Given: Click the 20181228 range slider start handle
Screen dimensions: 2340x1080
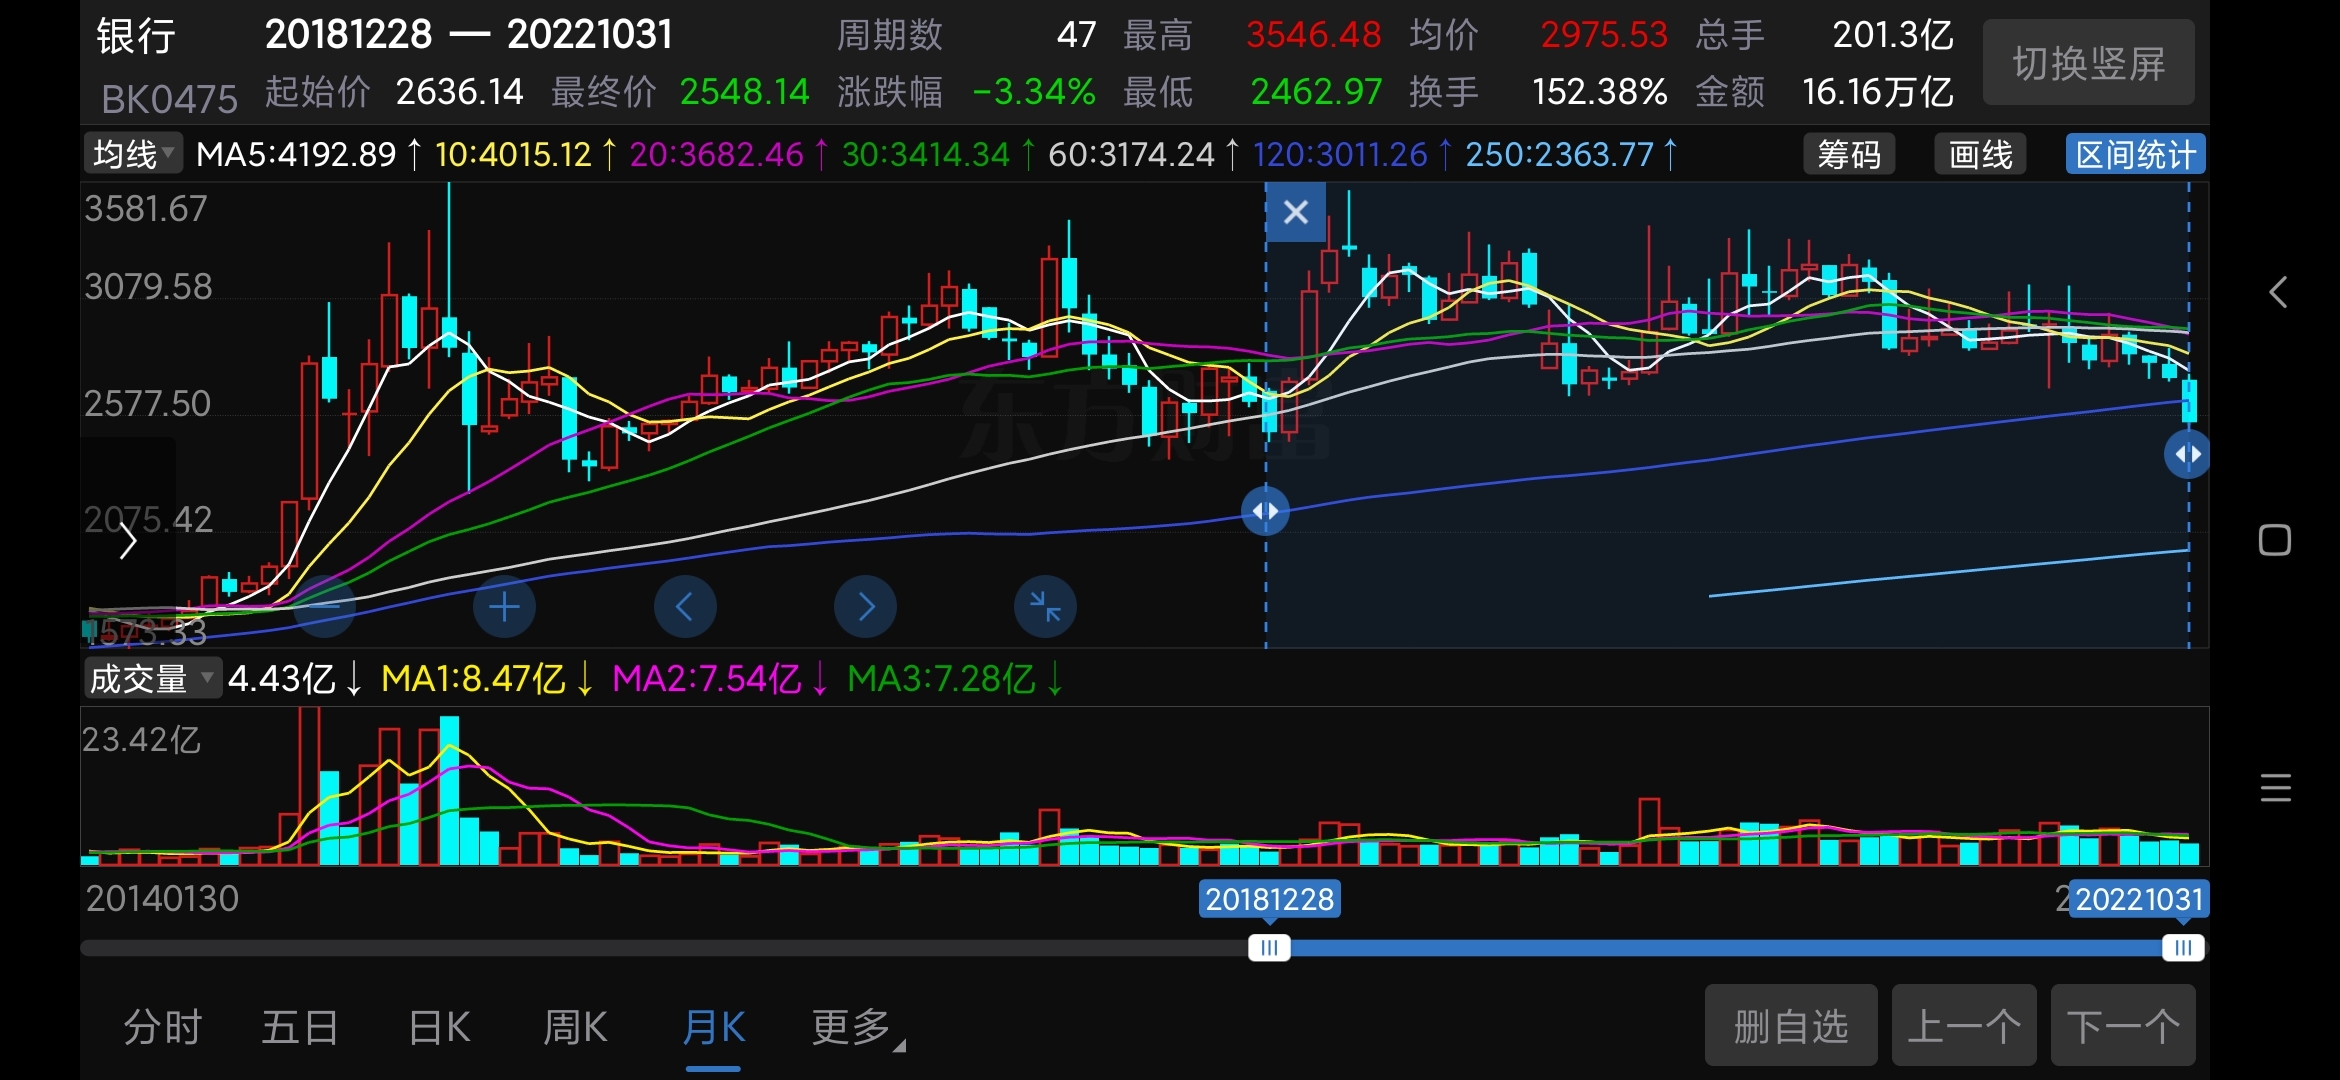Looking at the screenshot, I should (1269, 947).
